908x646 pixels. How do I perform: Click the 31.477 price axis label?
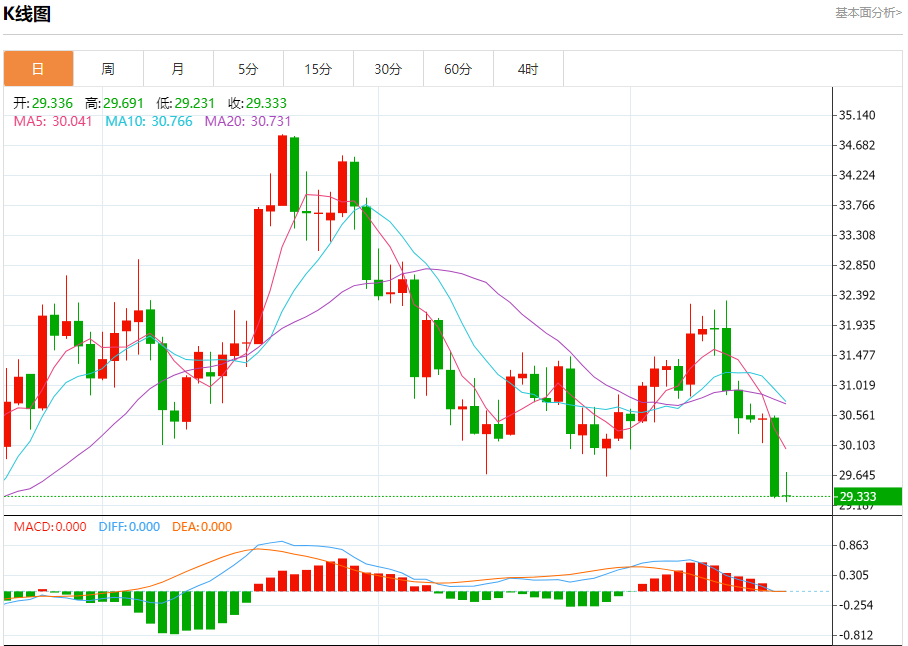pyautogui.click(x=857, y=355)
